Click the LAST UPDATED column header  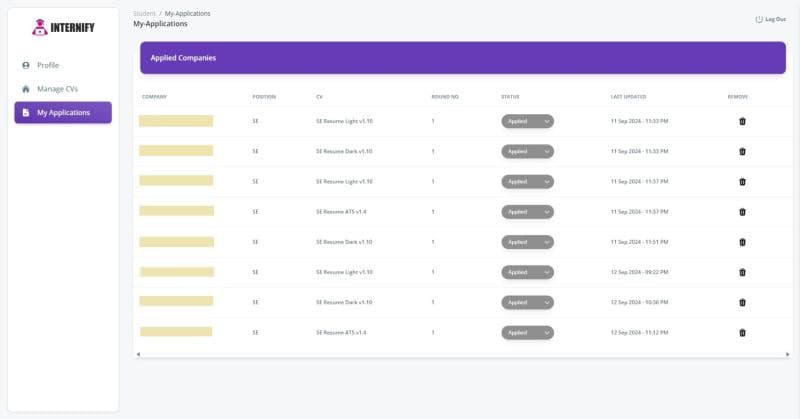coord(629,96)
